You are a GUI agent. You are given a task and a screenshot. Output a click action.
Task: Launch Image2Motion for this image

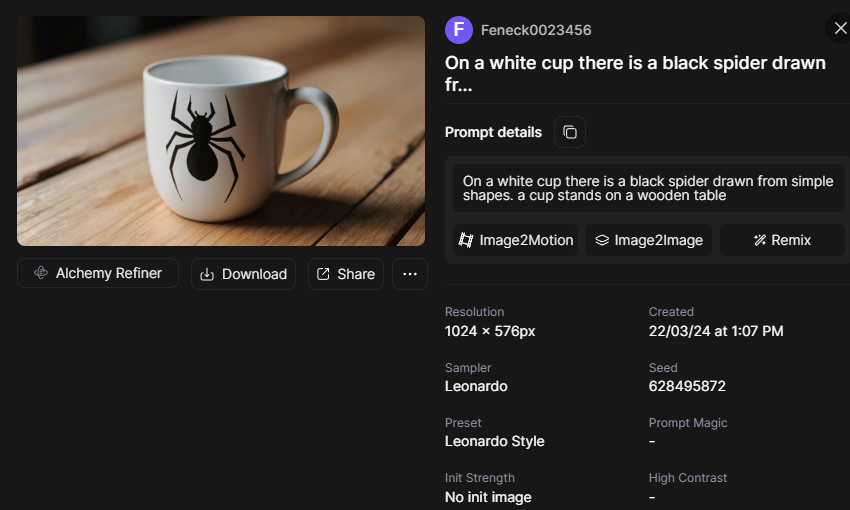tap(516, 240)
